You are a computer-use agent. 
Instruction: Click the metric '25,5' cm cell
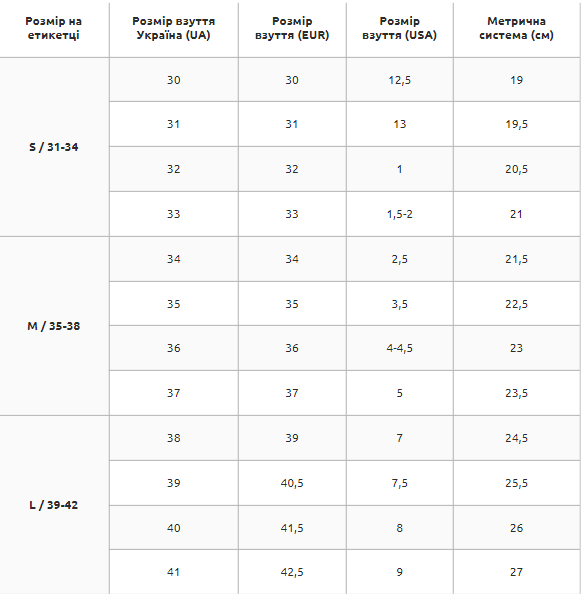coord(517,483)
